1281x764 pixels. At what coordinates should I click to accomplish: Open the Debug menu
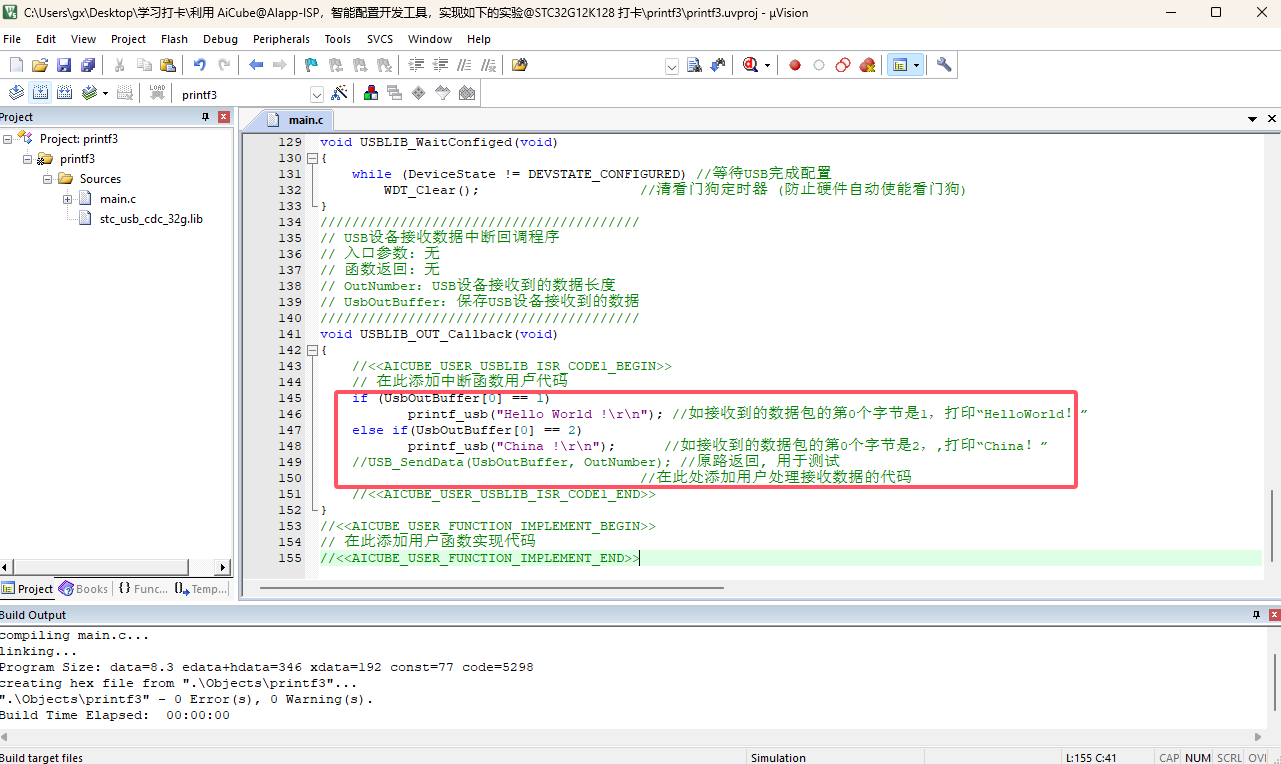pos(220,39)
